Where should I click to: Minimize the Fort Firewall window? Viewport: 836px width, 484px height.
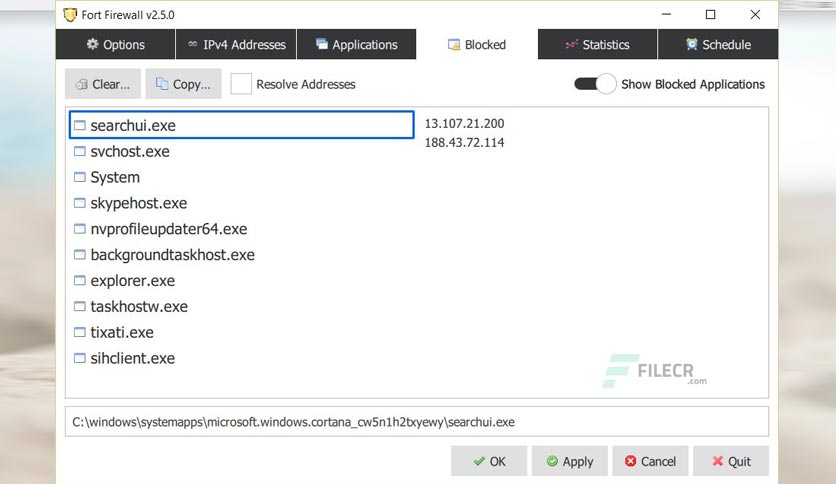click(666, 14)
